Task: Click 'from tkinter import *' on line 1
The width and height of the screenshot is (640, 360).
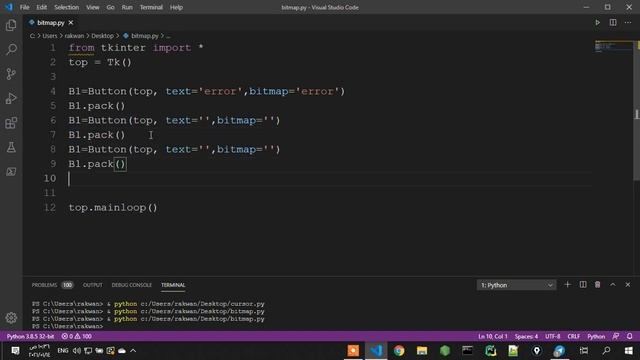Action: (x=136, y=48)
